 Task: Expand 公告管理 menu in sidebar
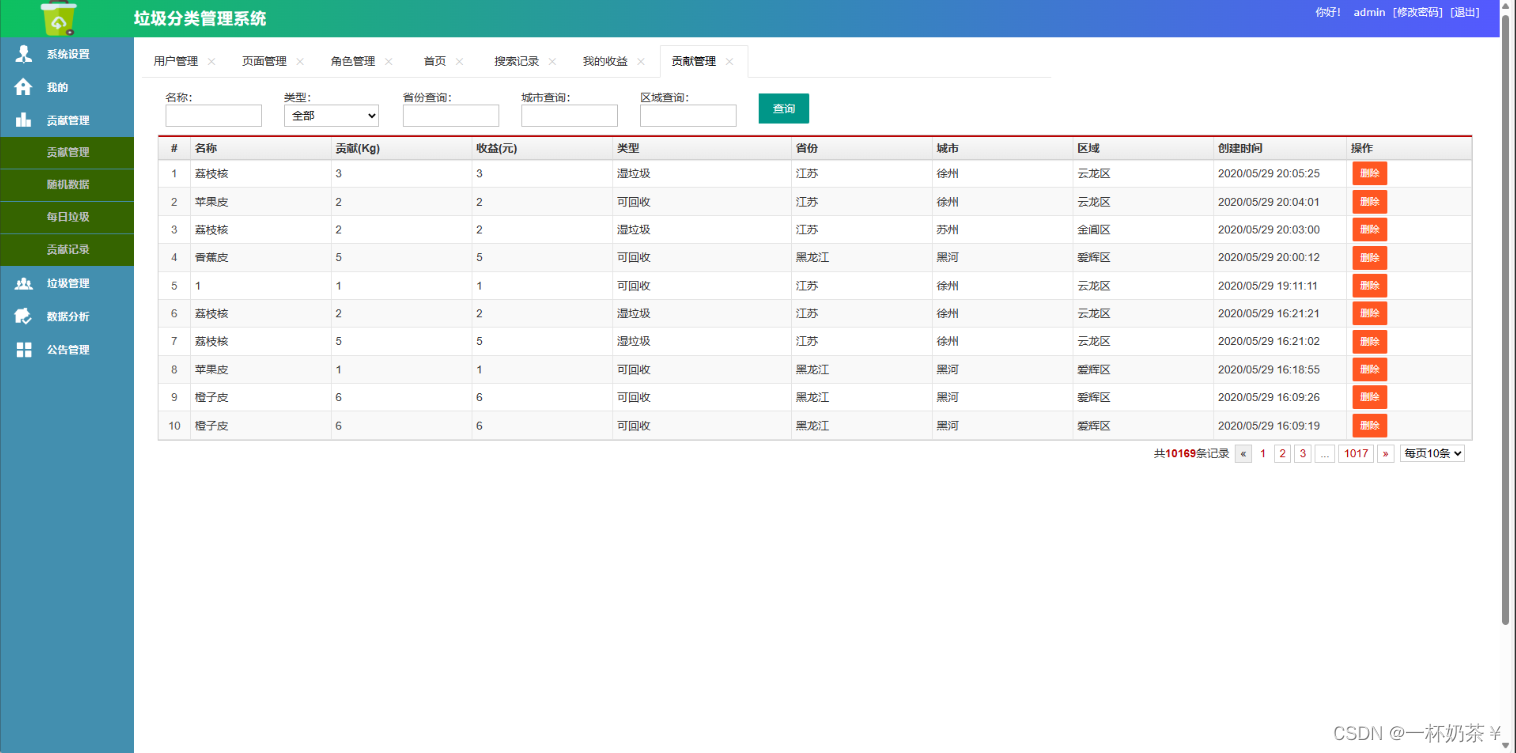pyautogui.click(x=67, y=350)
